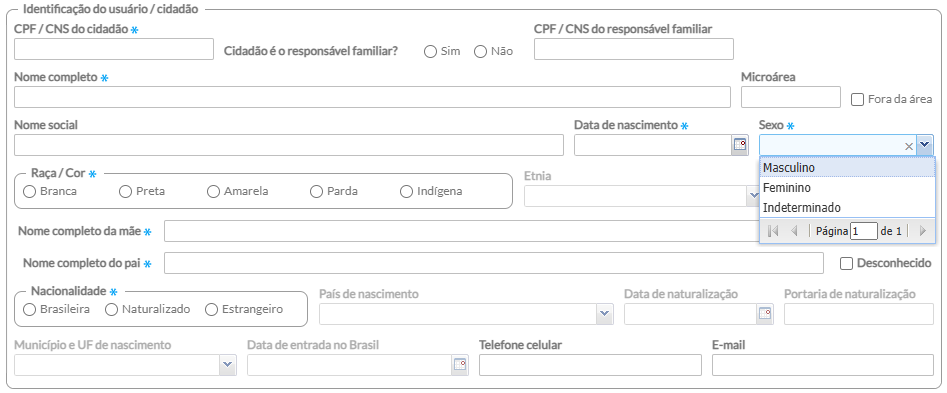Image resolution: width=947 pixels, height=393 pixels.
Task: Check the Fora da área checkbox
Action: [x=857, y=100]
